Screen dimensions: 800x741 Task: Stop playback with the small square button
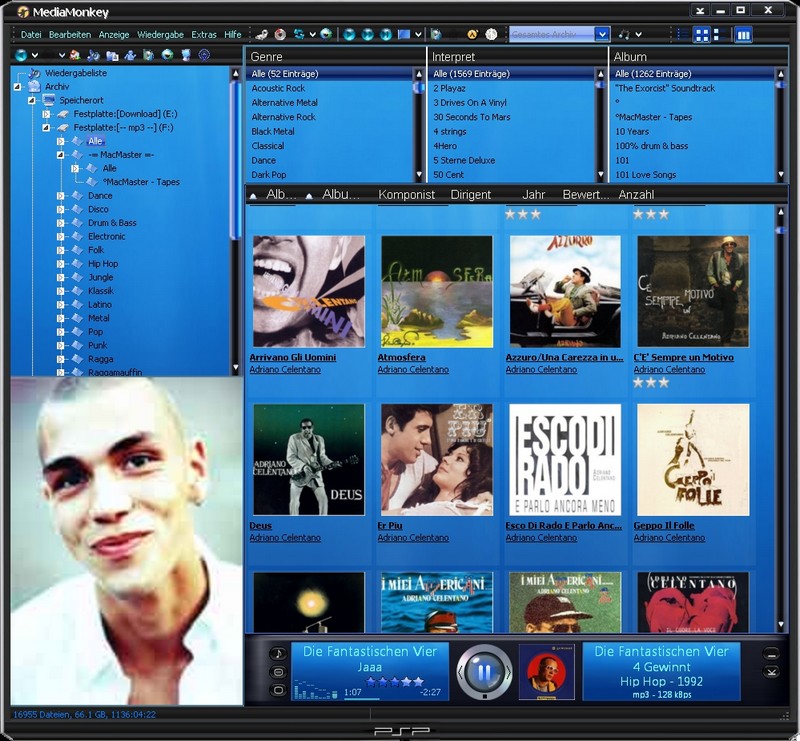(x=484, y=695)
